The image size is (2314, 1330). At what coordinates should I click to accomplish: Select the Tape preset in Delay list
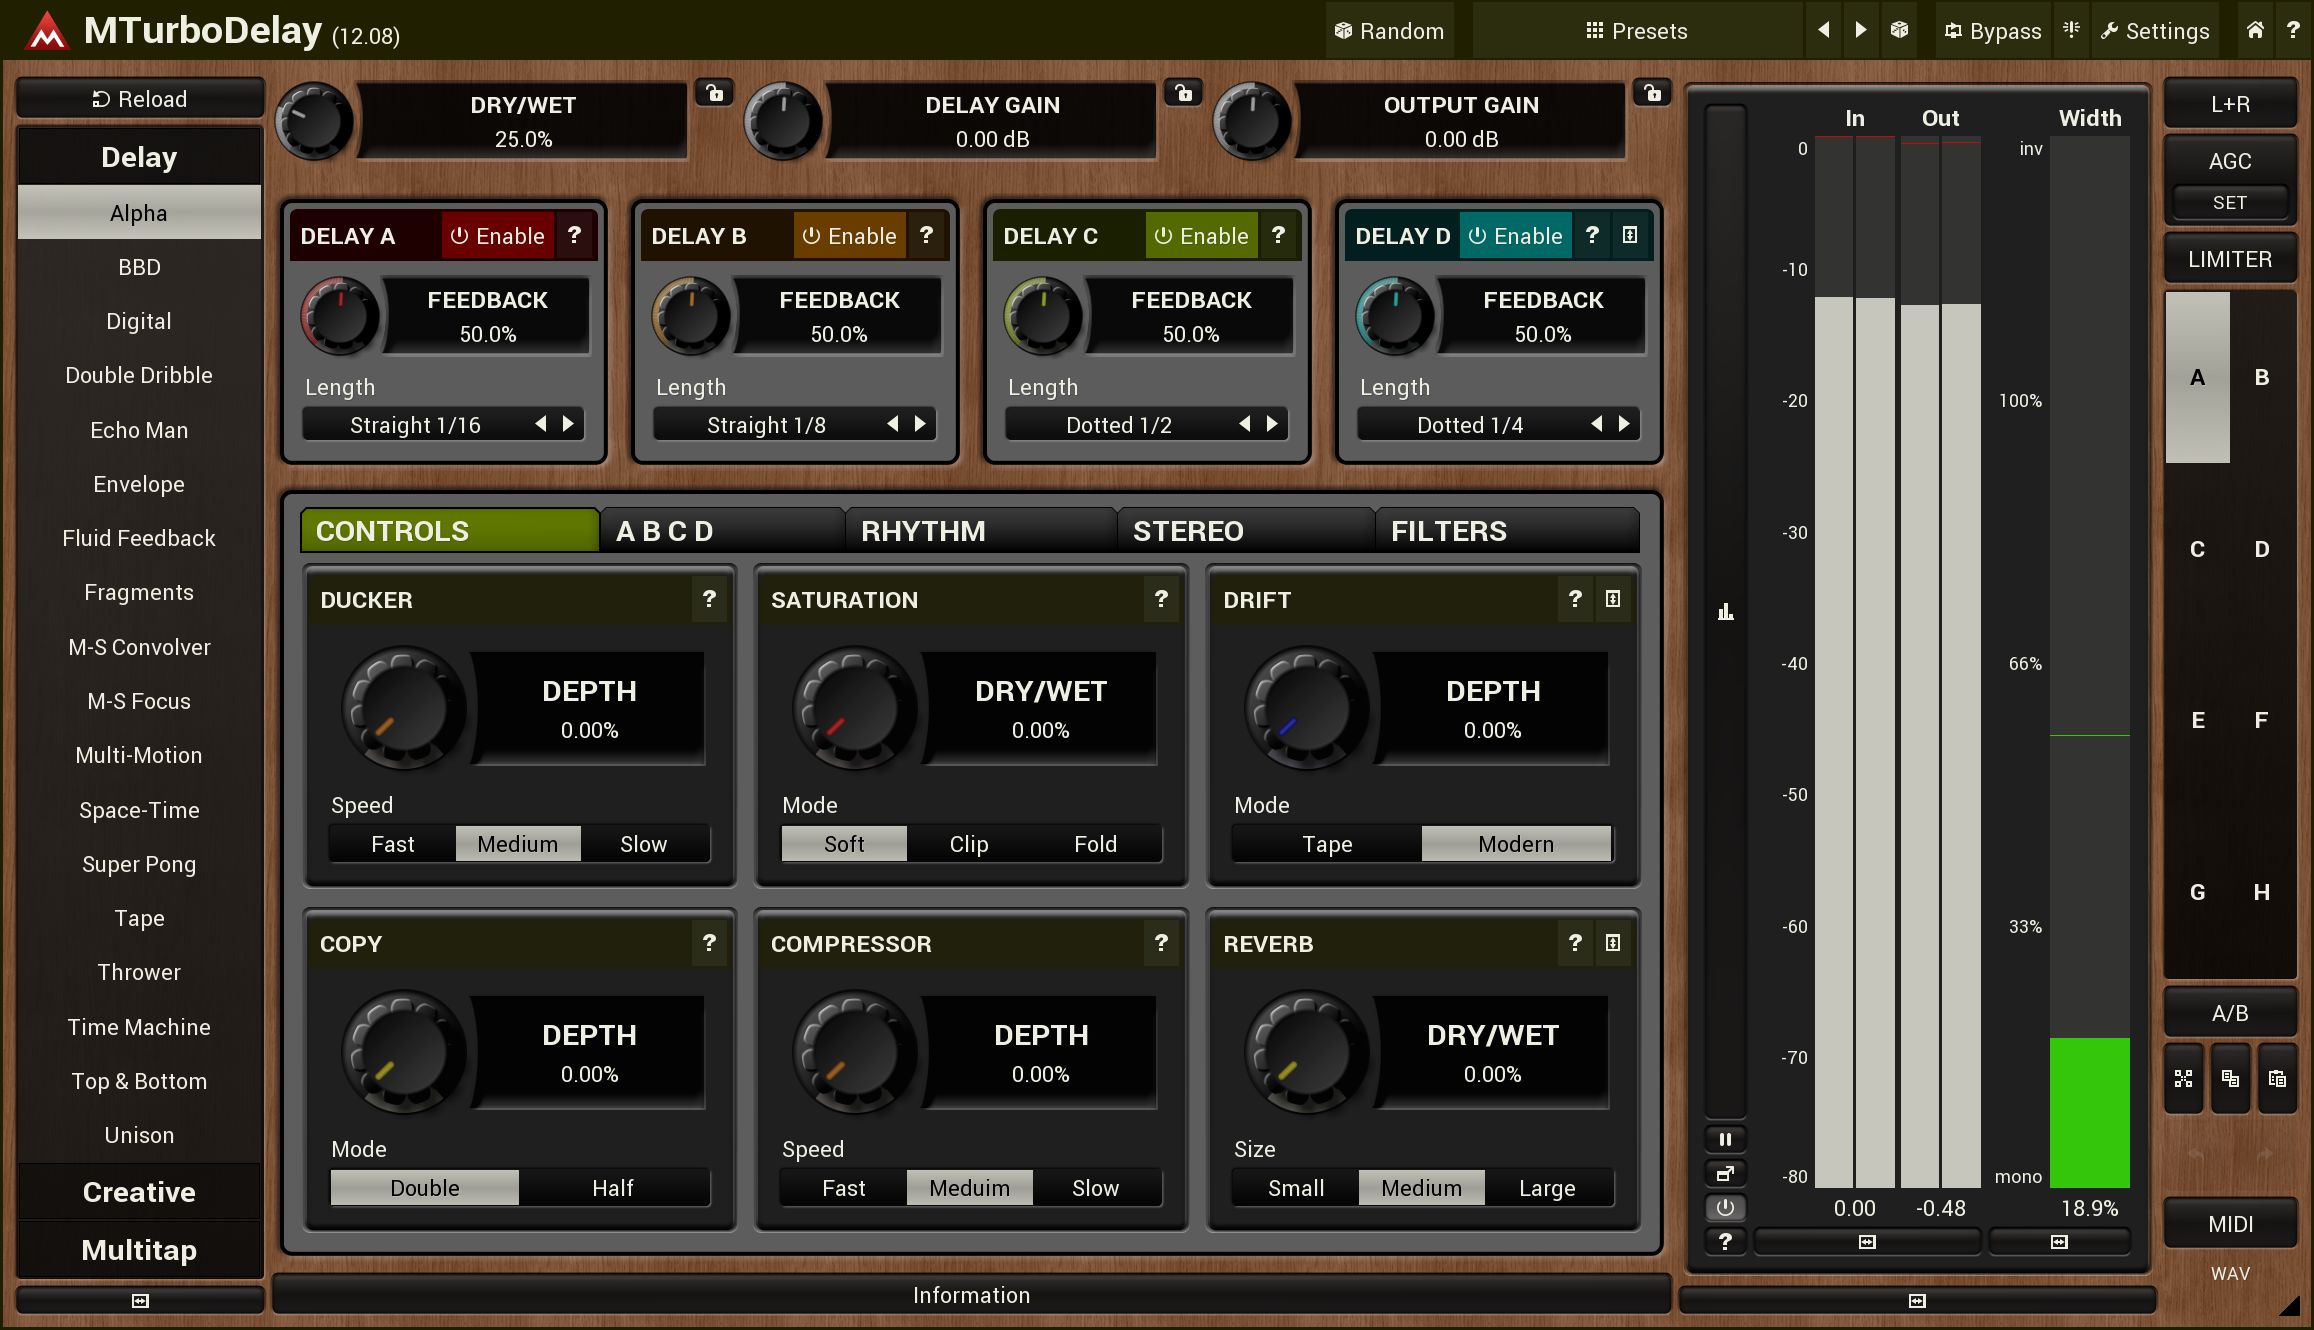click(x=139, y=918)
